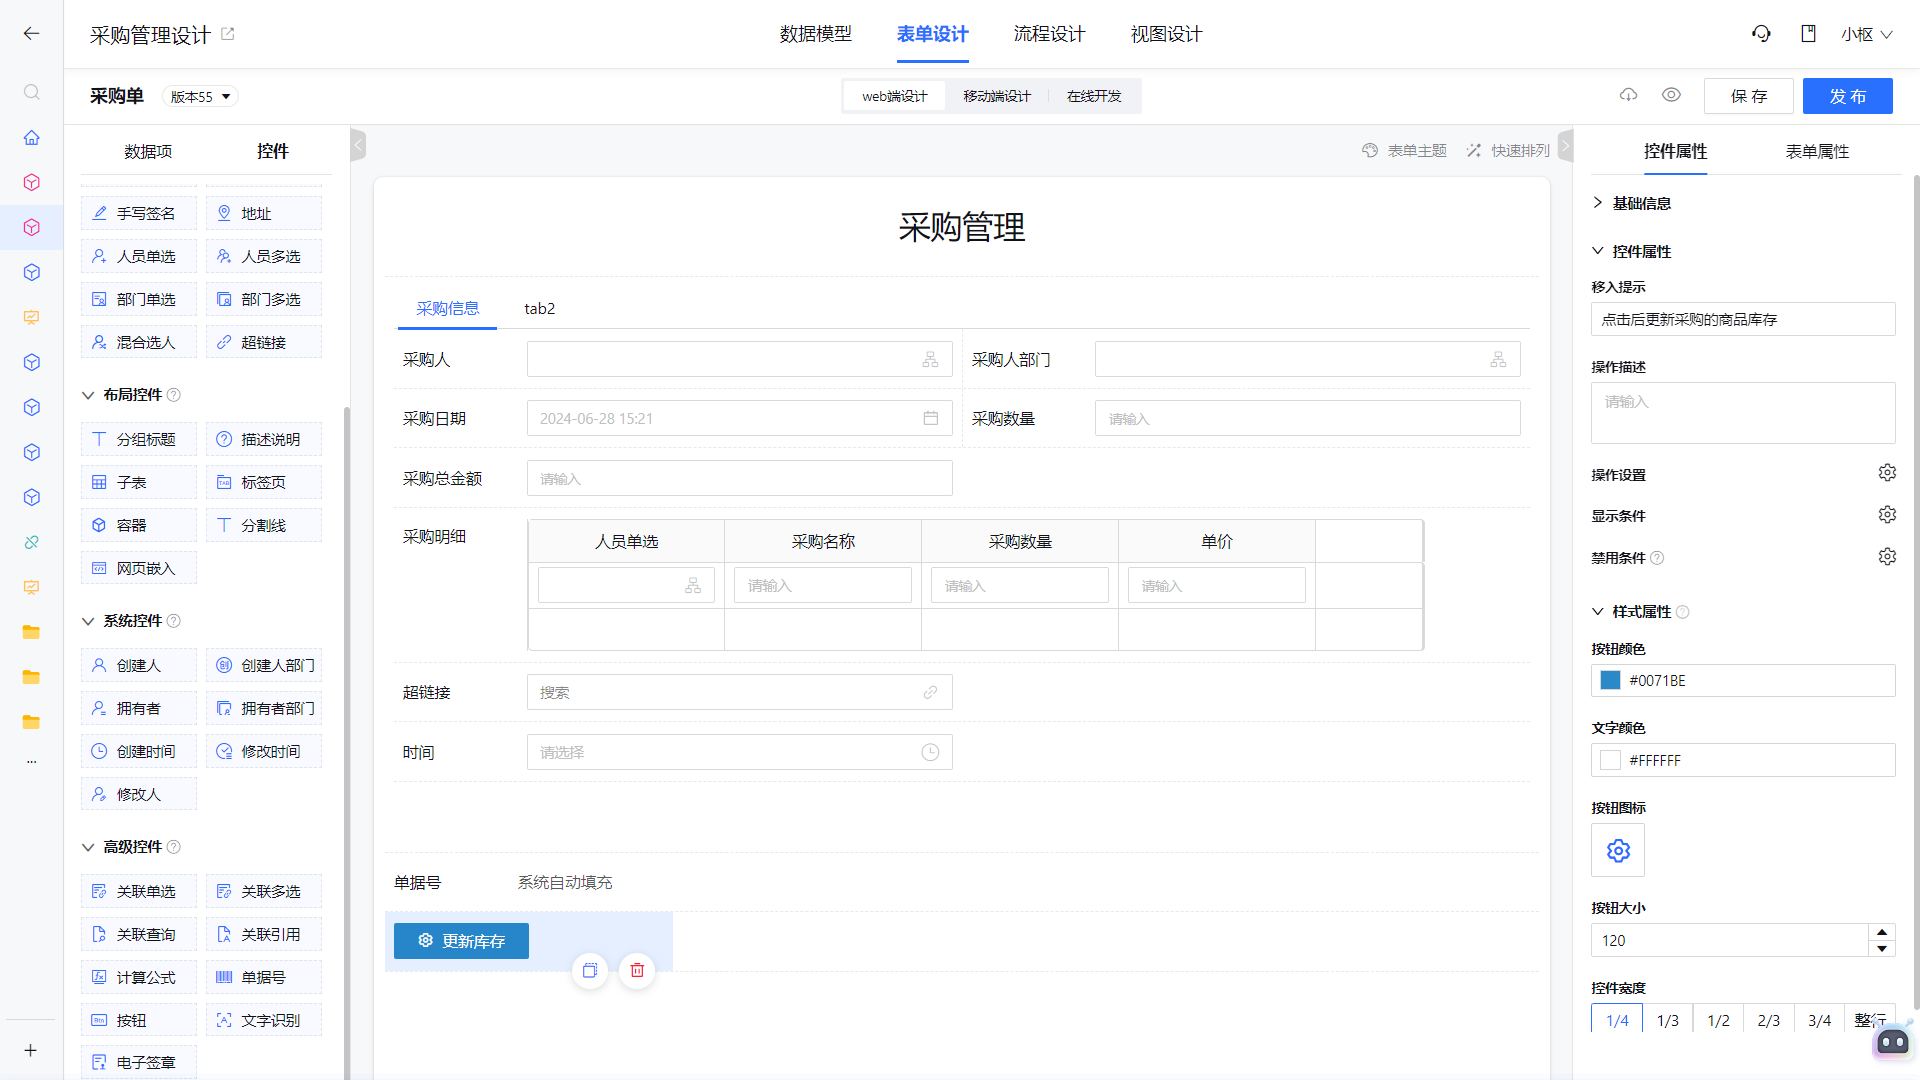This screenshot has height=1080, width=1920.
Task: Select the 容器 layout control
Action: pyautogui.click(x=138, y=525)
